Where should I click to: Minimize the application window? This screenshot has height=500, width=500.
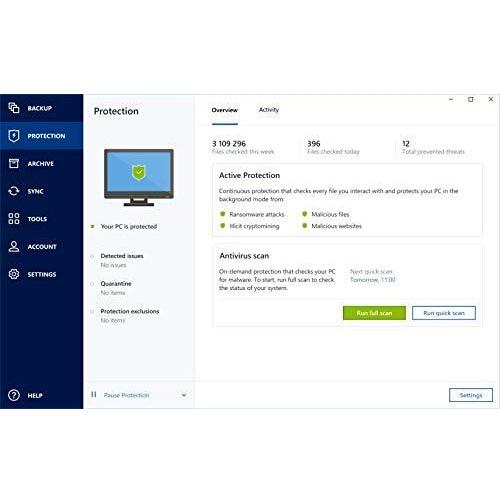[x=451, y=99]
